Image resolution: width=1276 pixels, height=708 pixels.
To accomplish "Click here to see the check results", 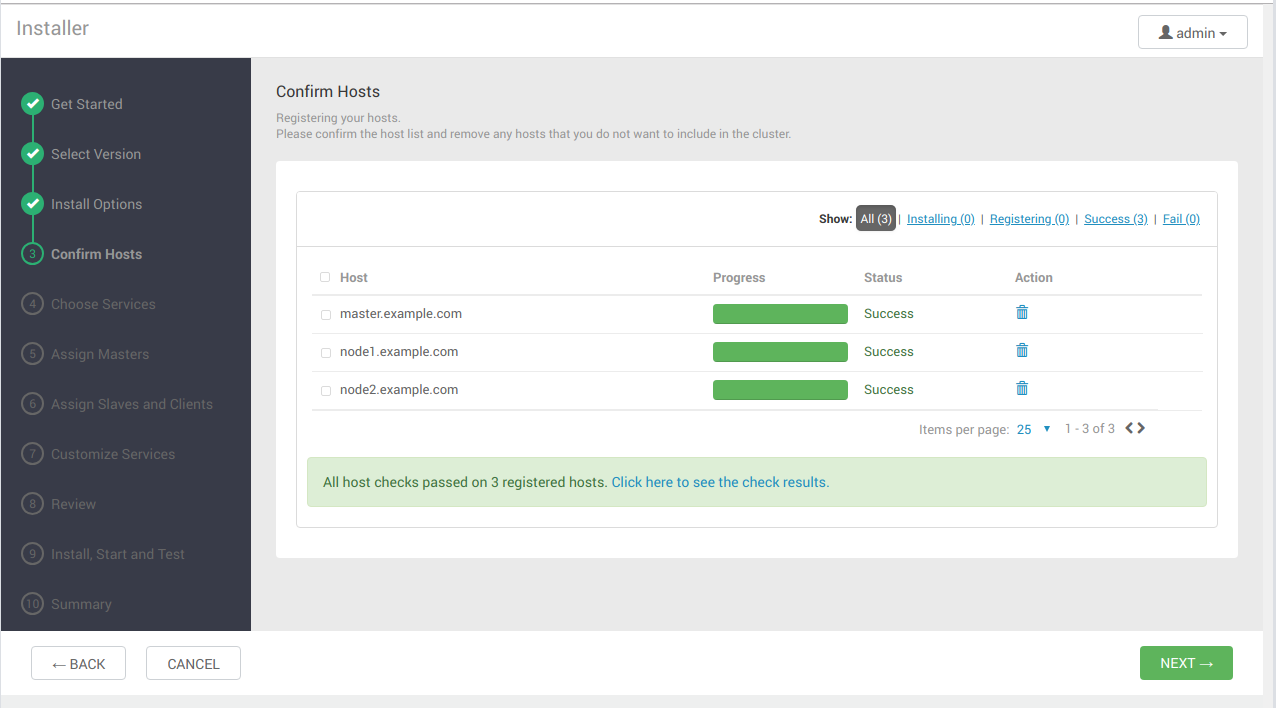I will 720,482.
